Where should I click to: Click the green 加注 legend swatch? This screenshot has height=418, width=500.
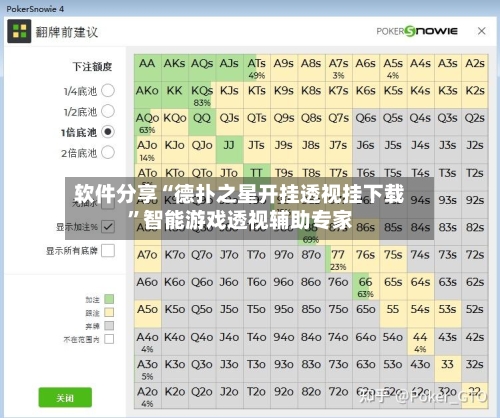click(109, 299)
